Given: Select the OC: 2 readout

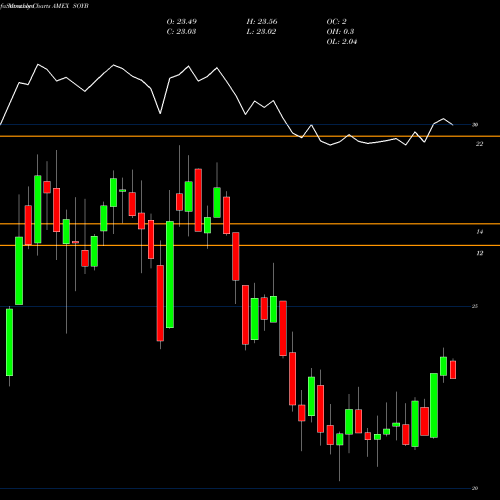Looking at the screenshot, I should (x=336, y=22).
